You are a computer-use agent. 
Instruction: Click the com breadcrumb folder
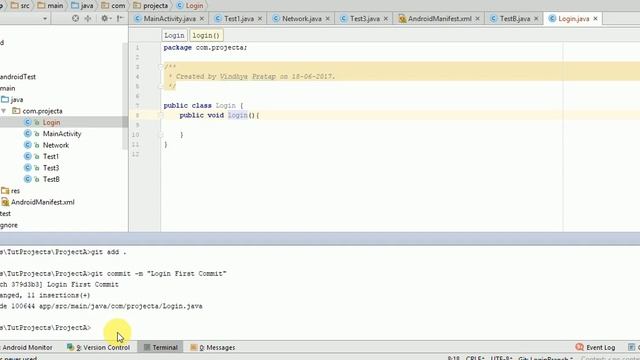coord(113,6)
